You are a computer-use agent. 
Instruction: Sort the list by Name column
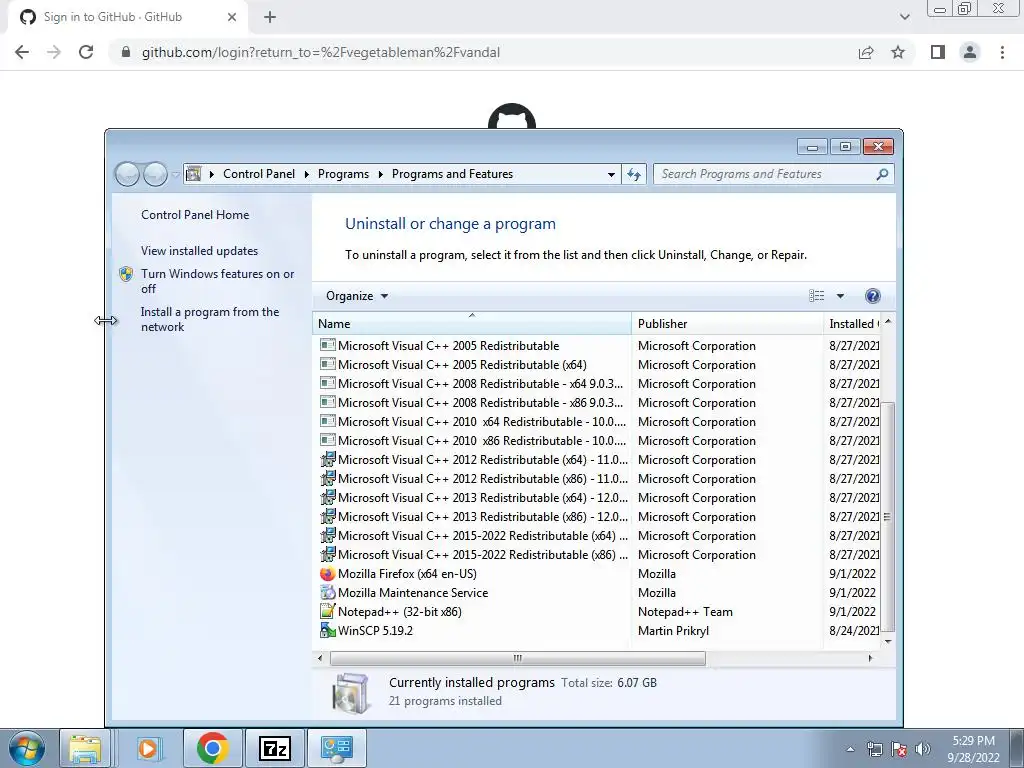pyautogui.click(x=472, y=323)
